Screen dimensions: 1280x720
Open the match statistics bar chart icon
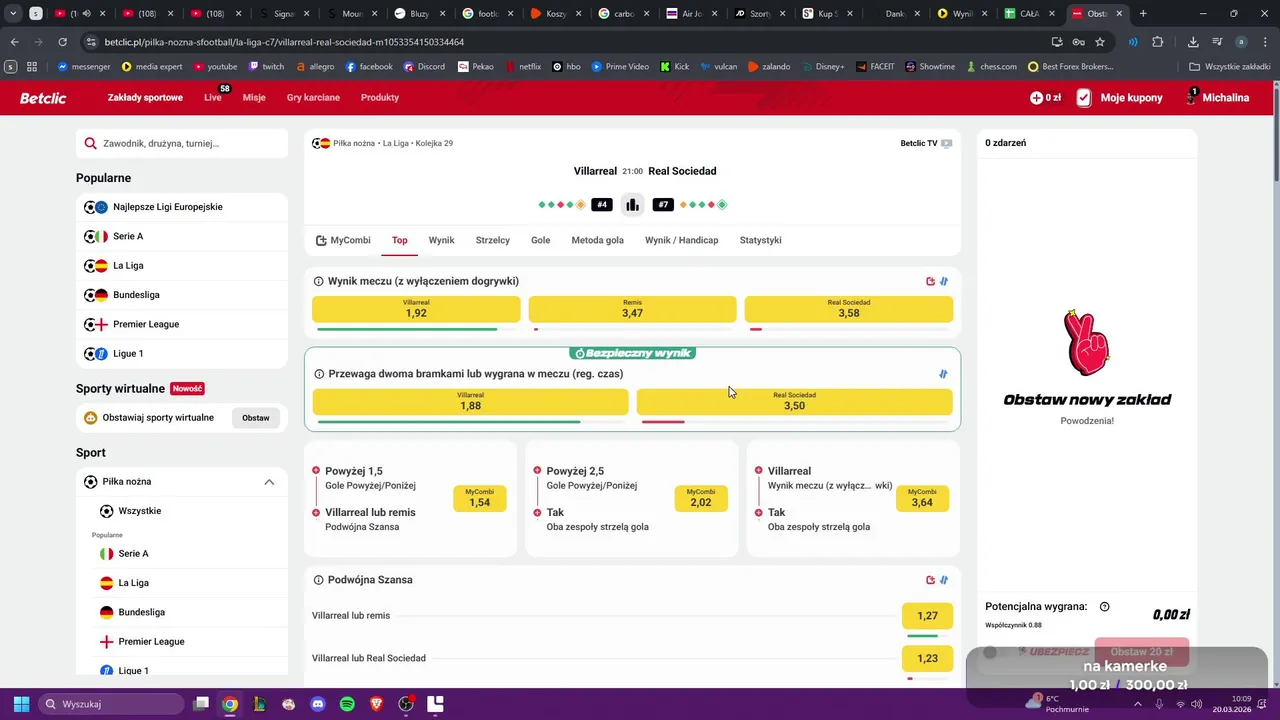click(x=632, y=205)
